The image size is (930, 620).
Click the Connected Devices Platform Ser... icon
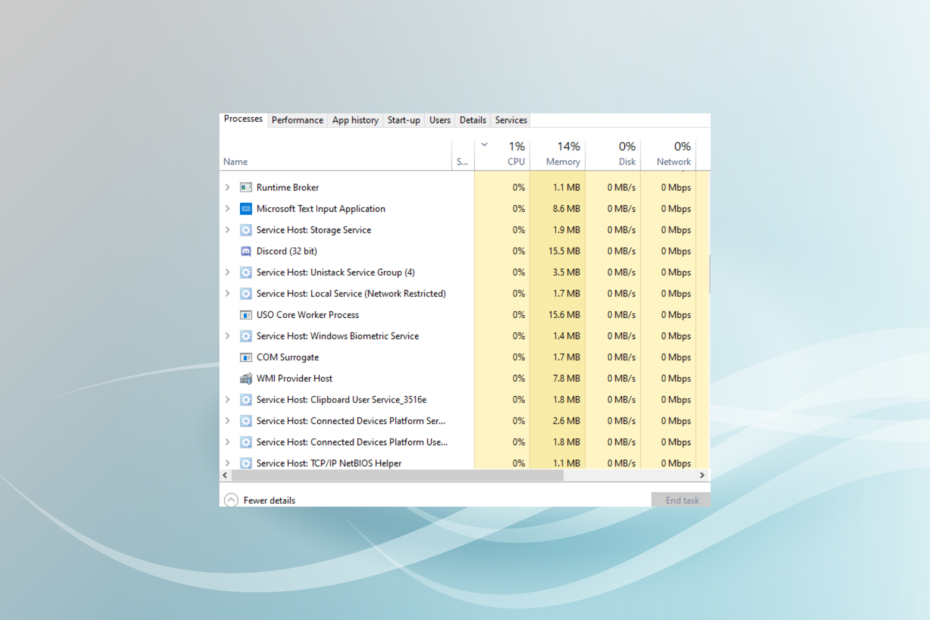point(246,421)
